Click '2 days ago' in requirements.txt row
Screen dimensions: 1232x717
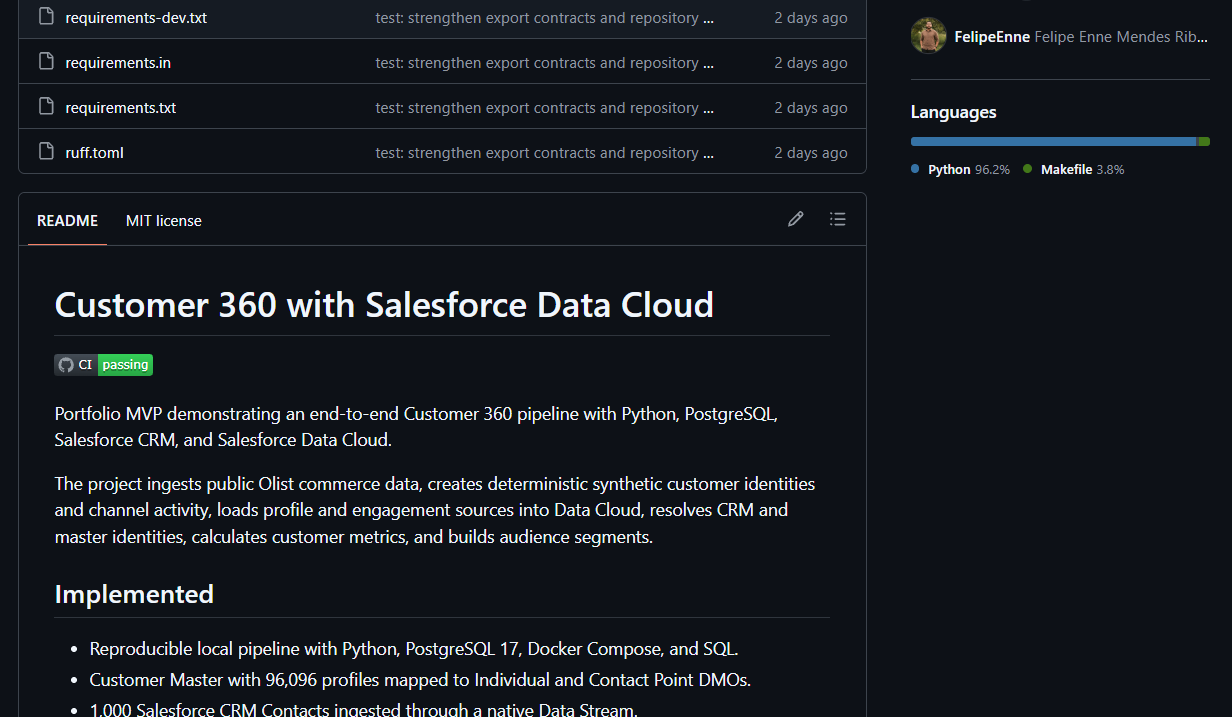click(x=811, y=107)
